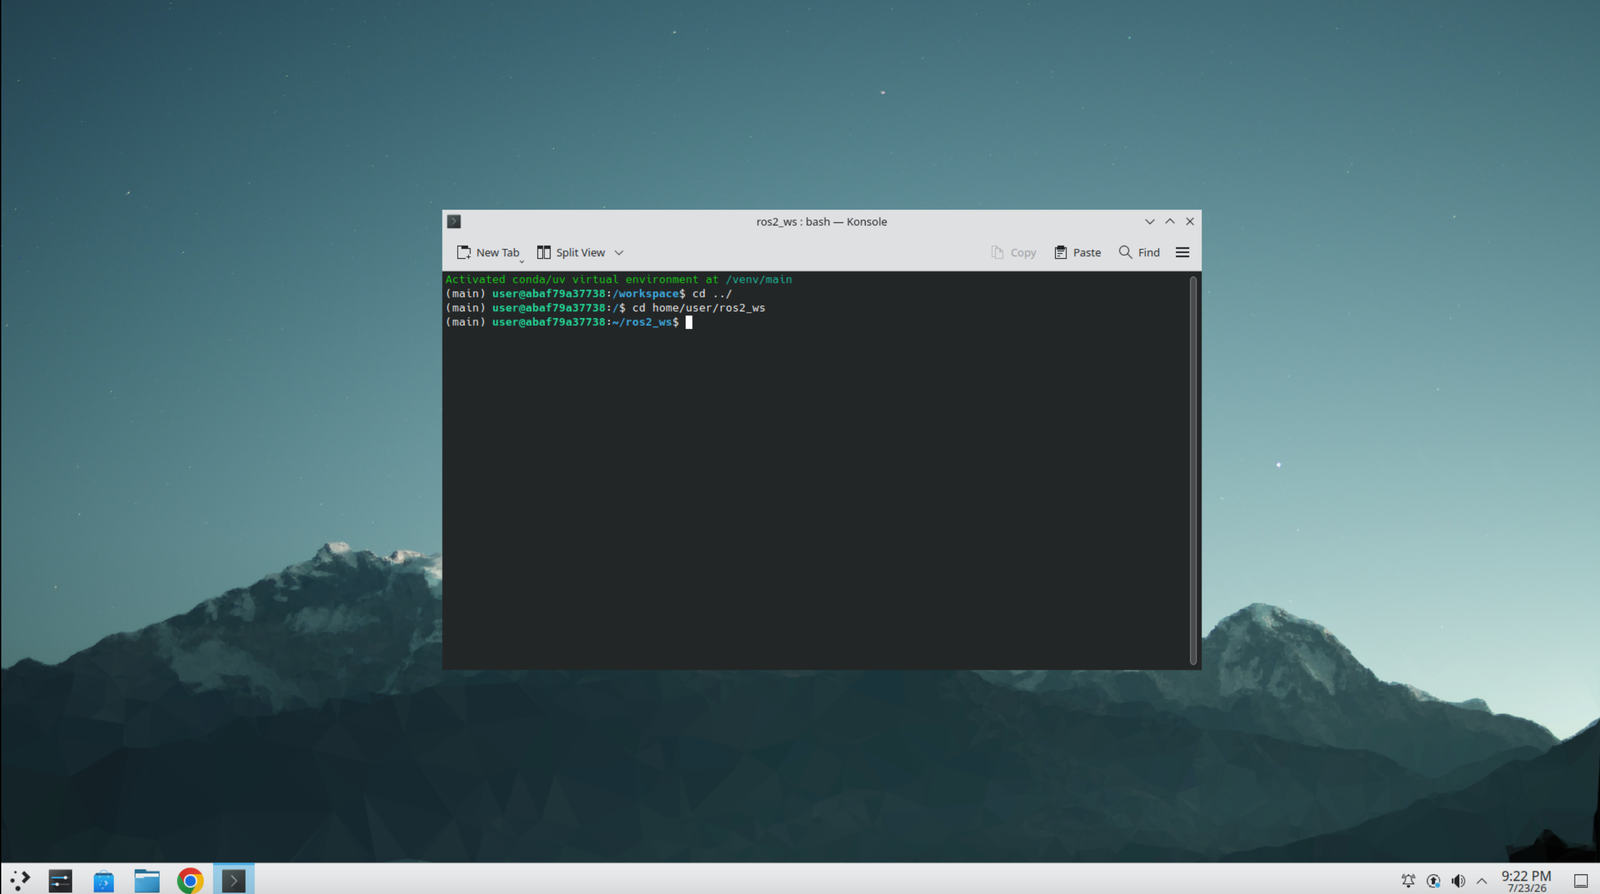
Task: Click the Konsole window icon in title bar
Action: (454, 222)
